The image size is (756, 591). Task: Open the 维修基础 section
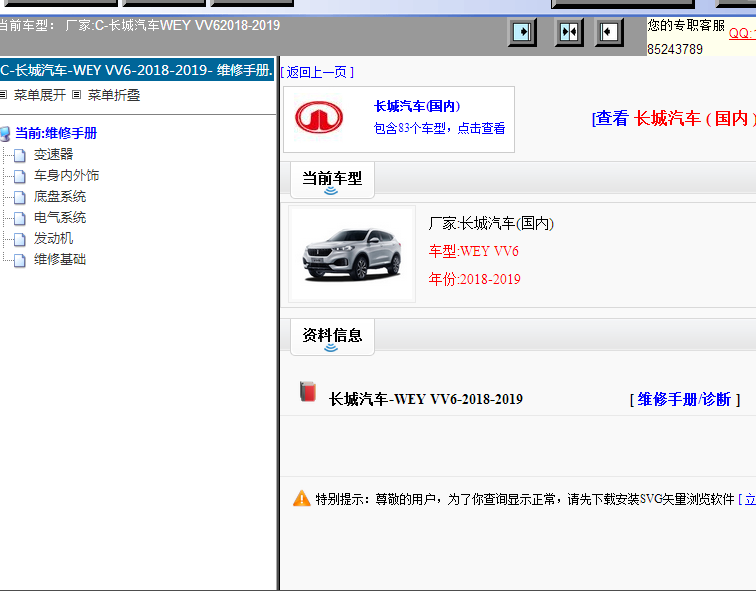click(60, 259)
